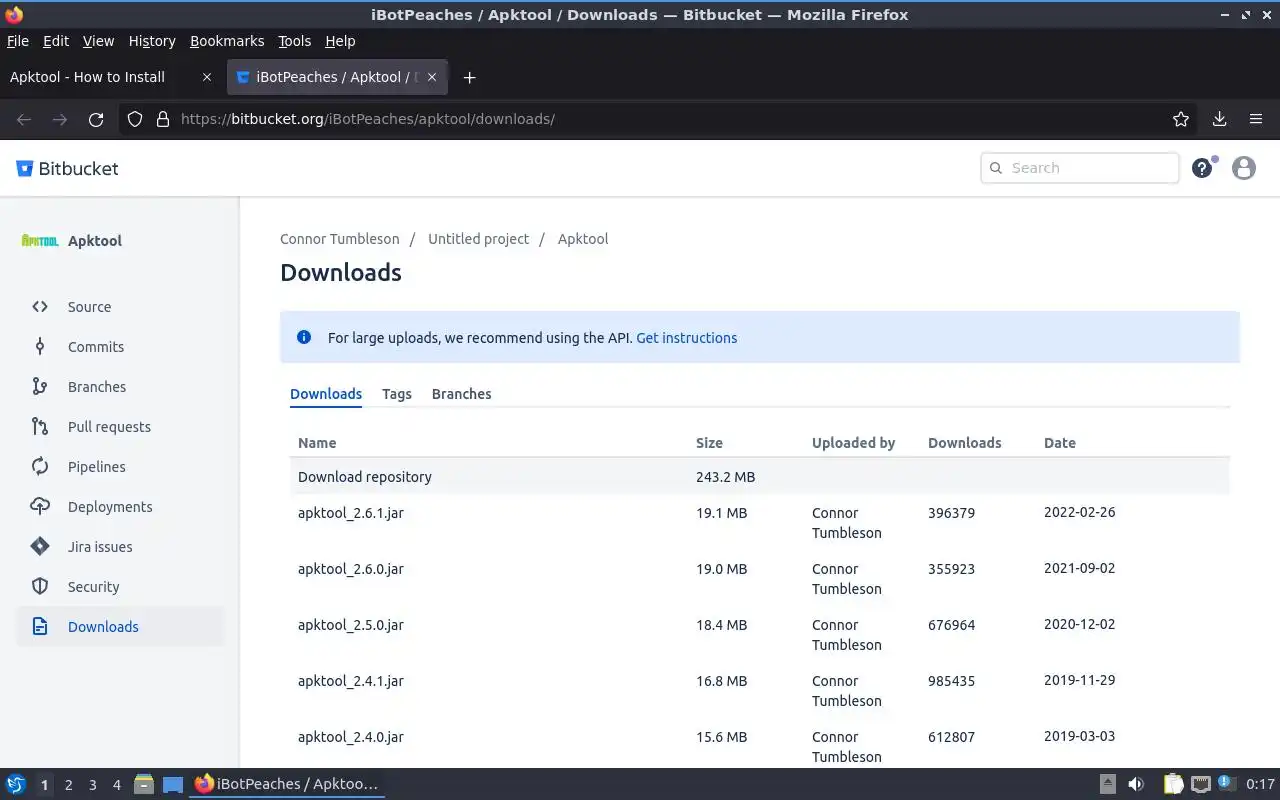1280x800 pixels.
Task: Click the Bitbucket Search field
Action: click(x=1080, y=168)
